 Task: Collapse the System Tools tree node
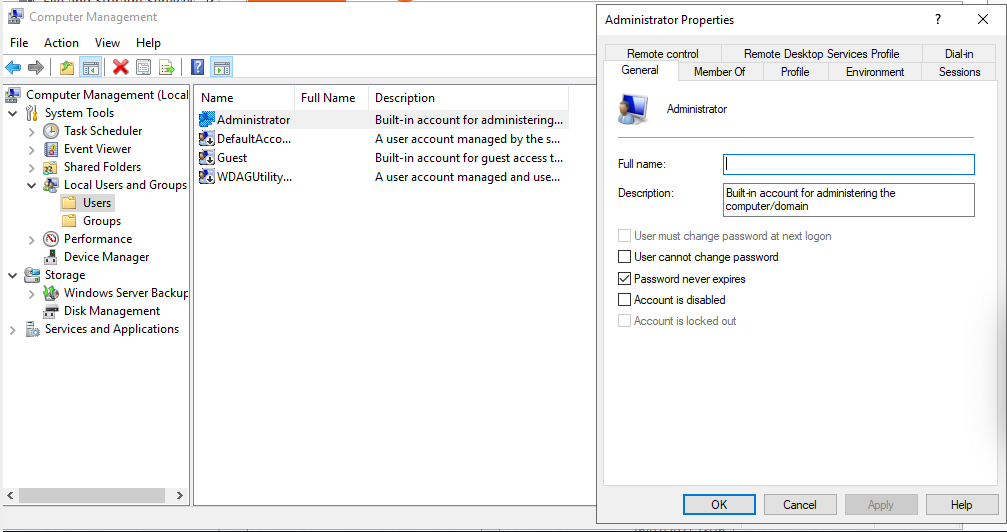pos(12,113)
